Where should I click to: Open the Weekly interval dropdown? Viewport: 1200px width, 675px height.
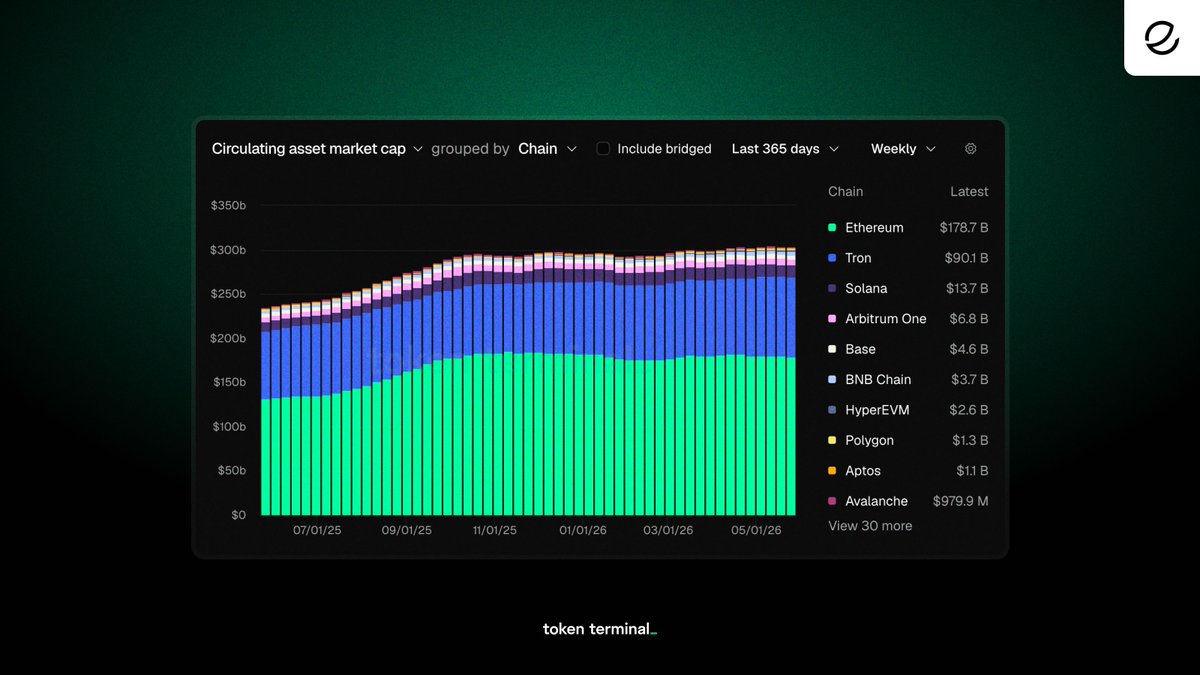coord(903,148)
